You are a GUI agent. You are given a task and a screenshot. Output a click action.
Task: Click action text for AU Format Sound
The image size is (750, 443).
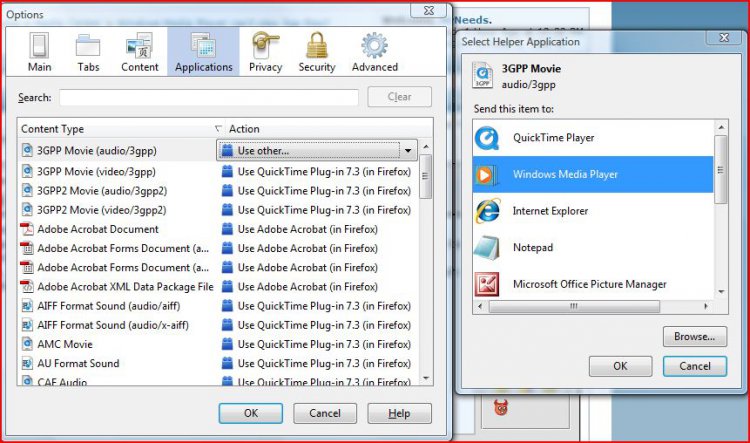pyautogui.click(x=324, y=363)
